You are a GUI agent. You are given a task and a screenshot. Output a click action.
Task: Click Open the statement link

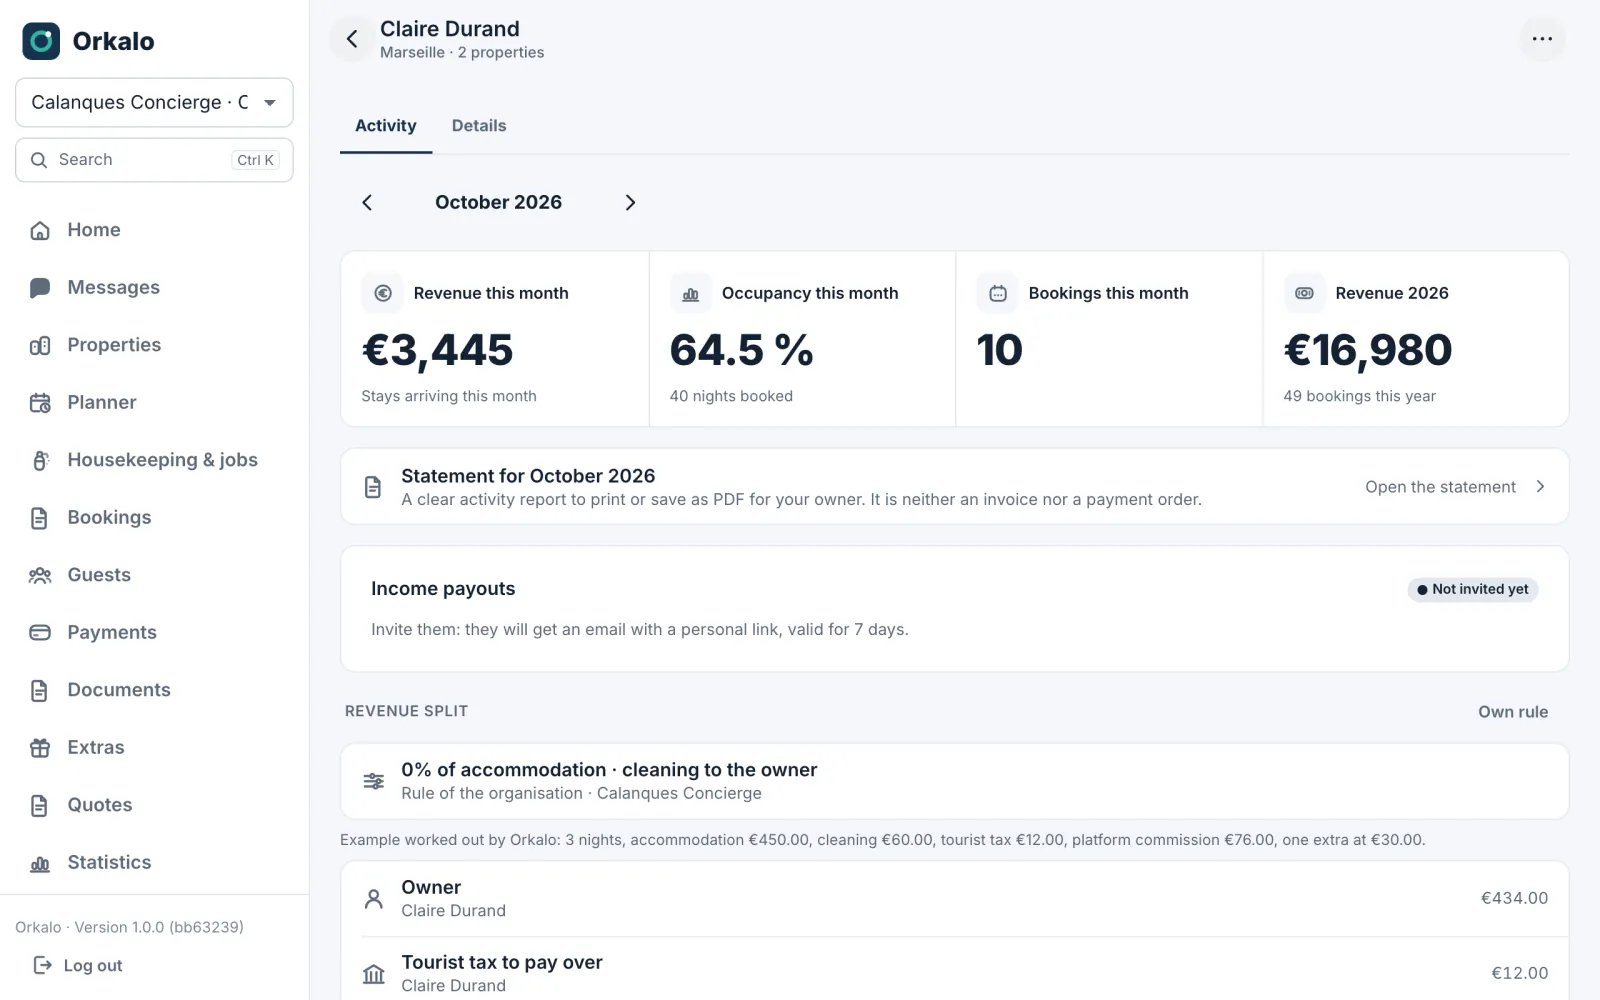tap(1440, 487)
